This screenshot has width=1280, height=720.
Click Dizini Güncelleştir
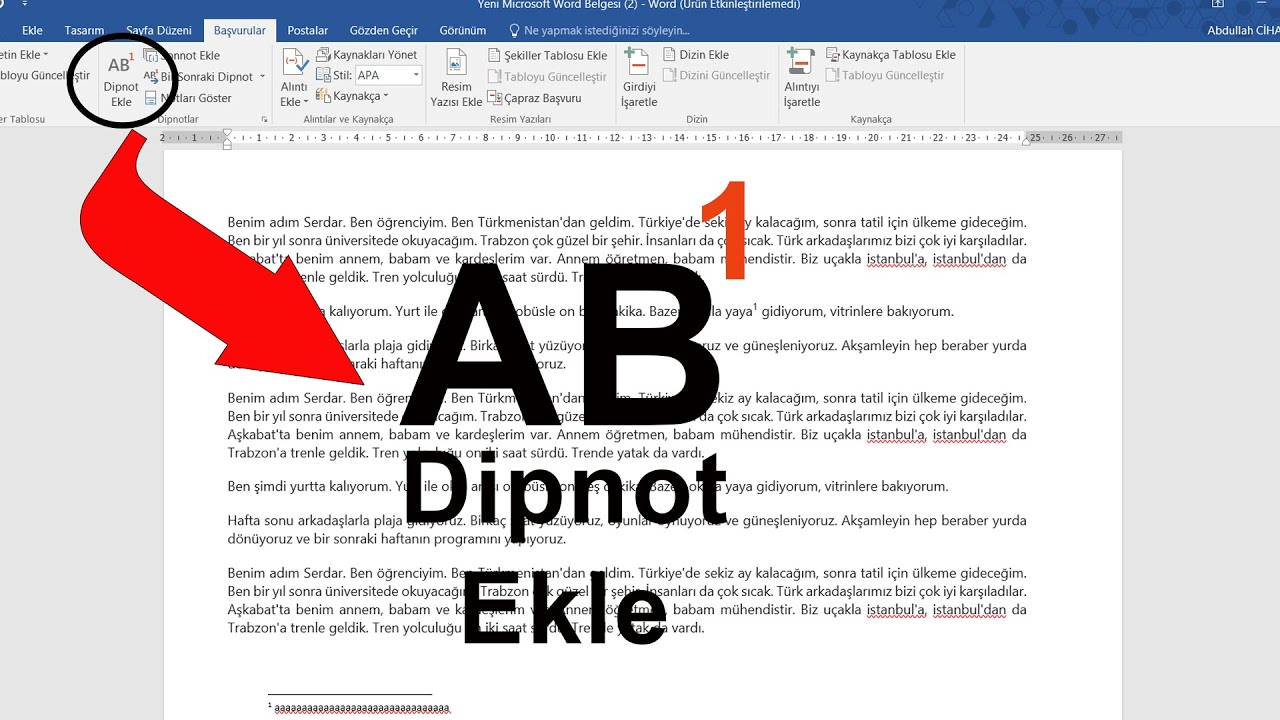coord(717,75)
